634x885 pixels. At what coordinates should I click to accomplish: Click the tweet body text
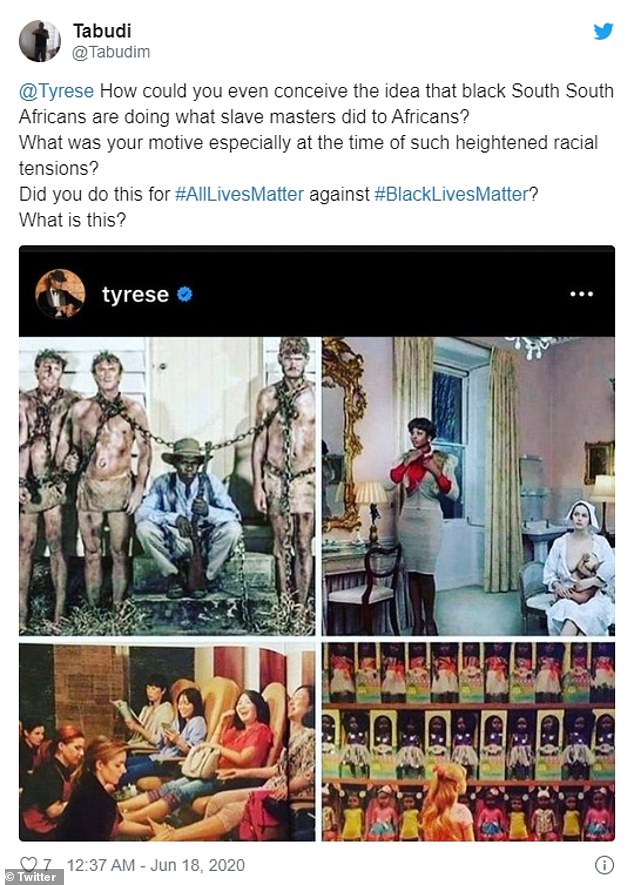pos(316,155)
